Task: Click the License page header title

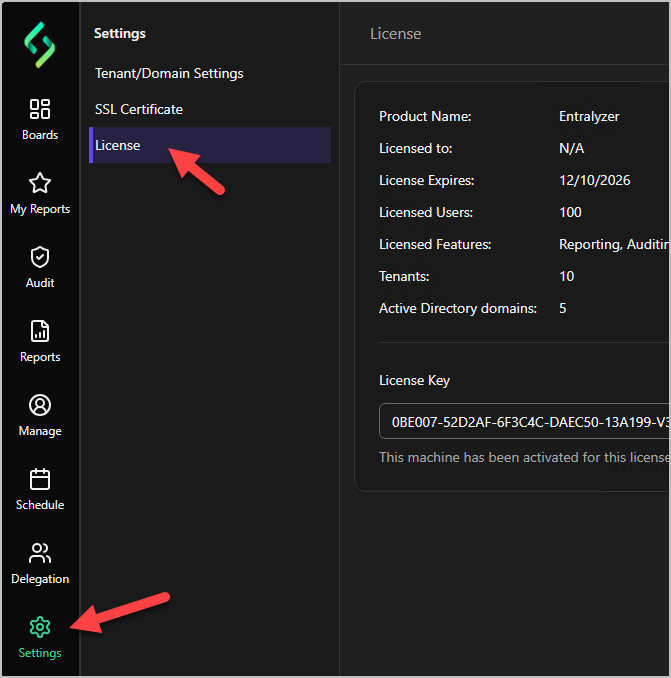Action: click(396, 33)
